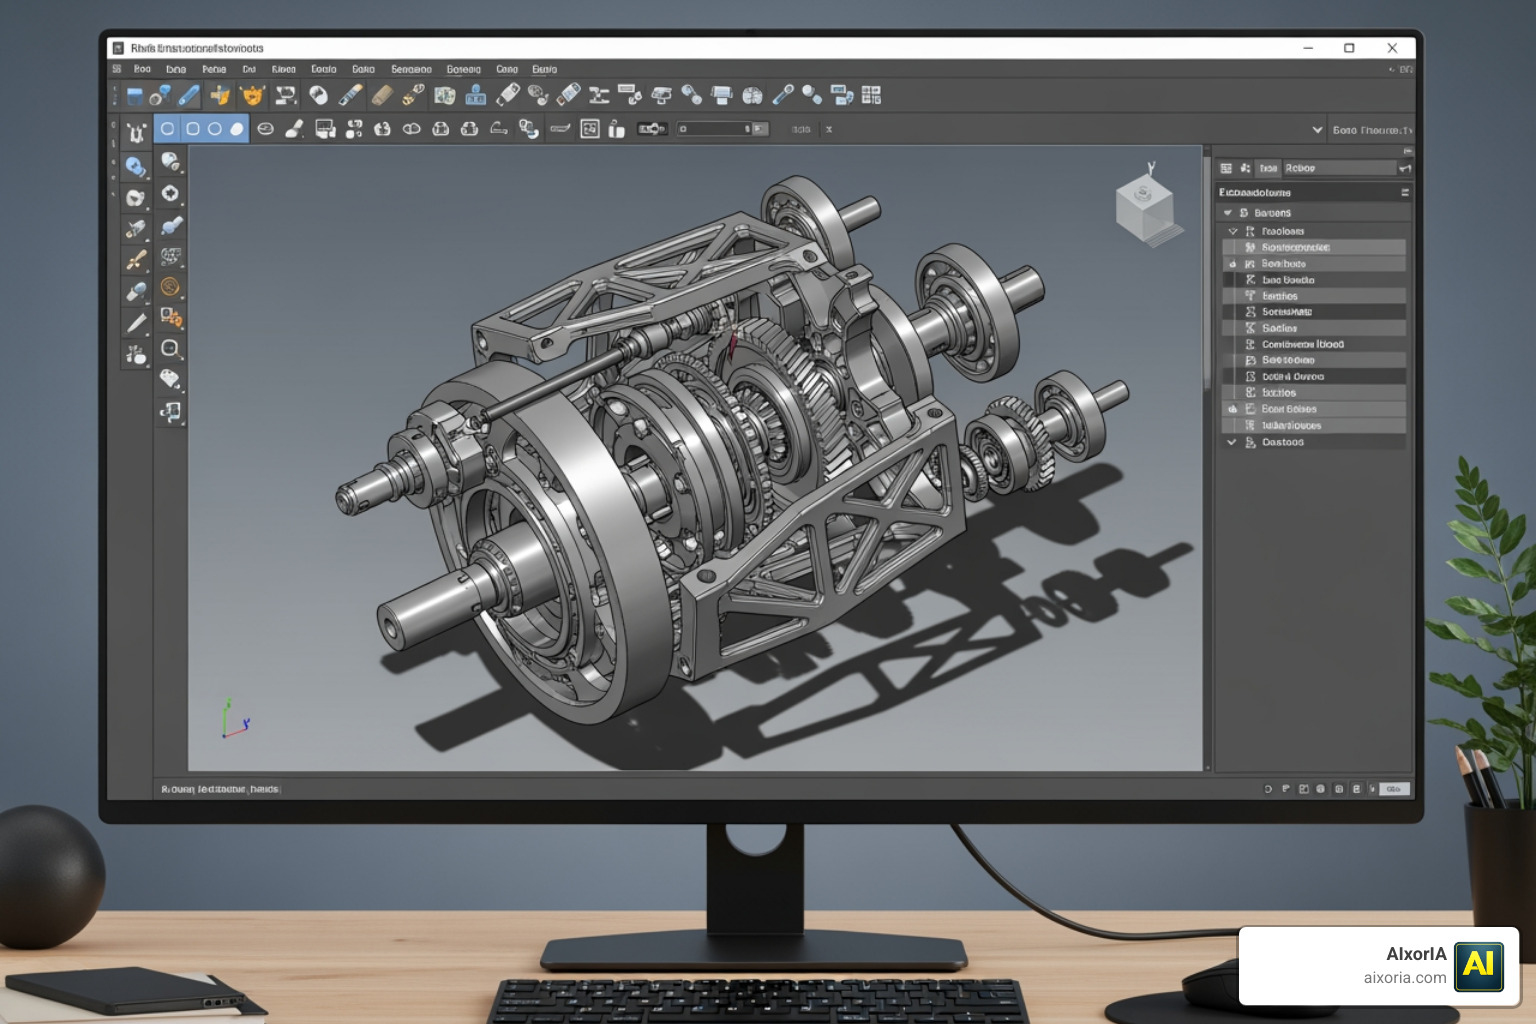Viewport: 1536px width, 1024px height.
Task: Collapse the 'Barcens' root tree node
Action: pos(1228,213)
